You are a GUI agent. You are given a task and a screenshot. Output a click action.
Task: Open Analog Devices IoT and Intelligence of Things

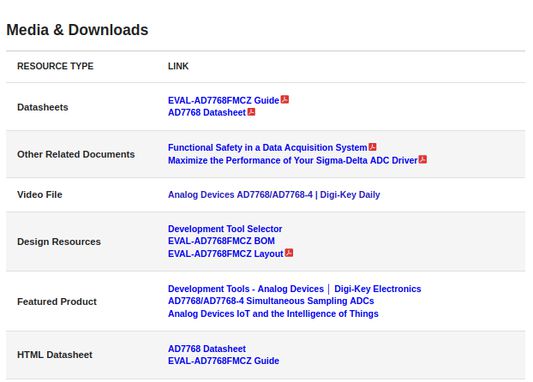point(273,314)
